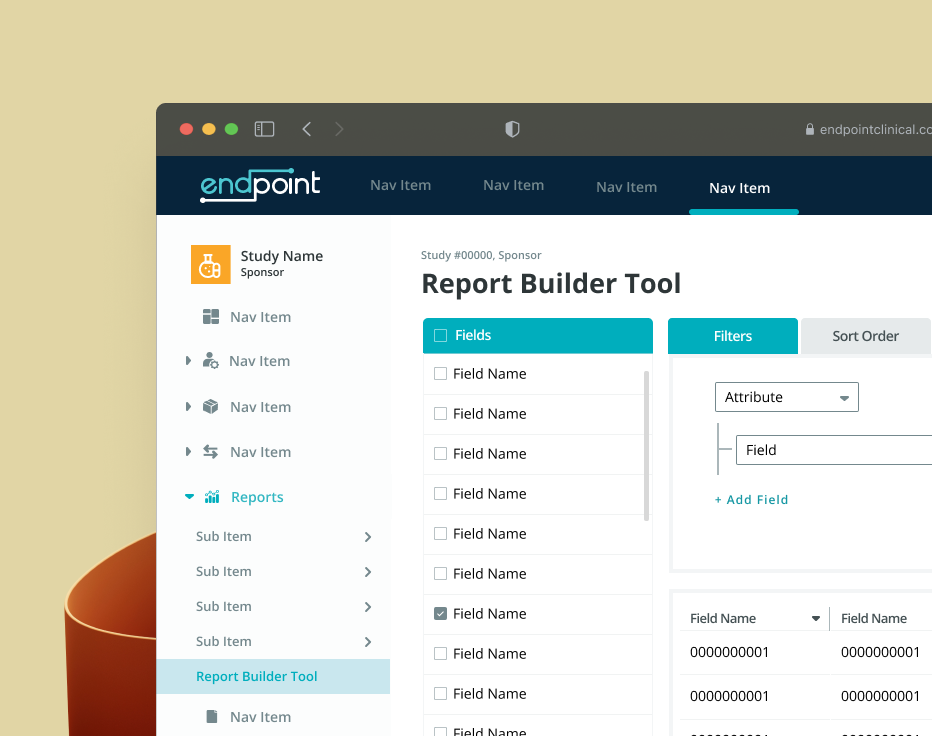Click the document icon beside the bottom Nav Item

tap(212, 716)
